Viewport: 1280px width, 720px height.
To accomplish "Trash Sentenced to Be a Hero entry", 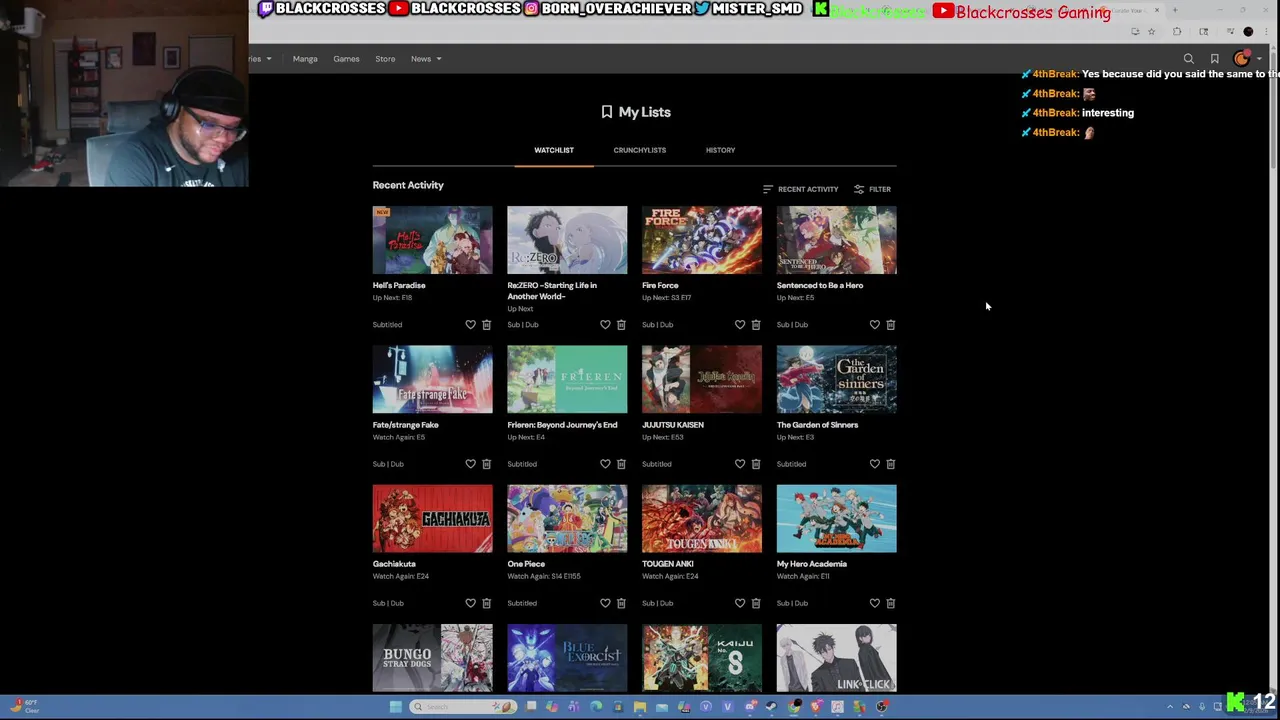I will pos(891,325).
